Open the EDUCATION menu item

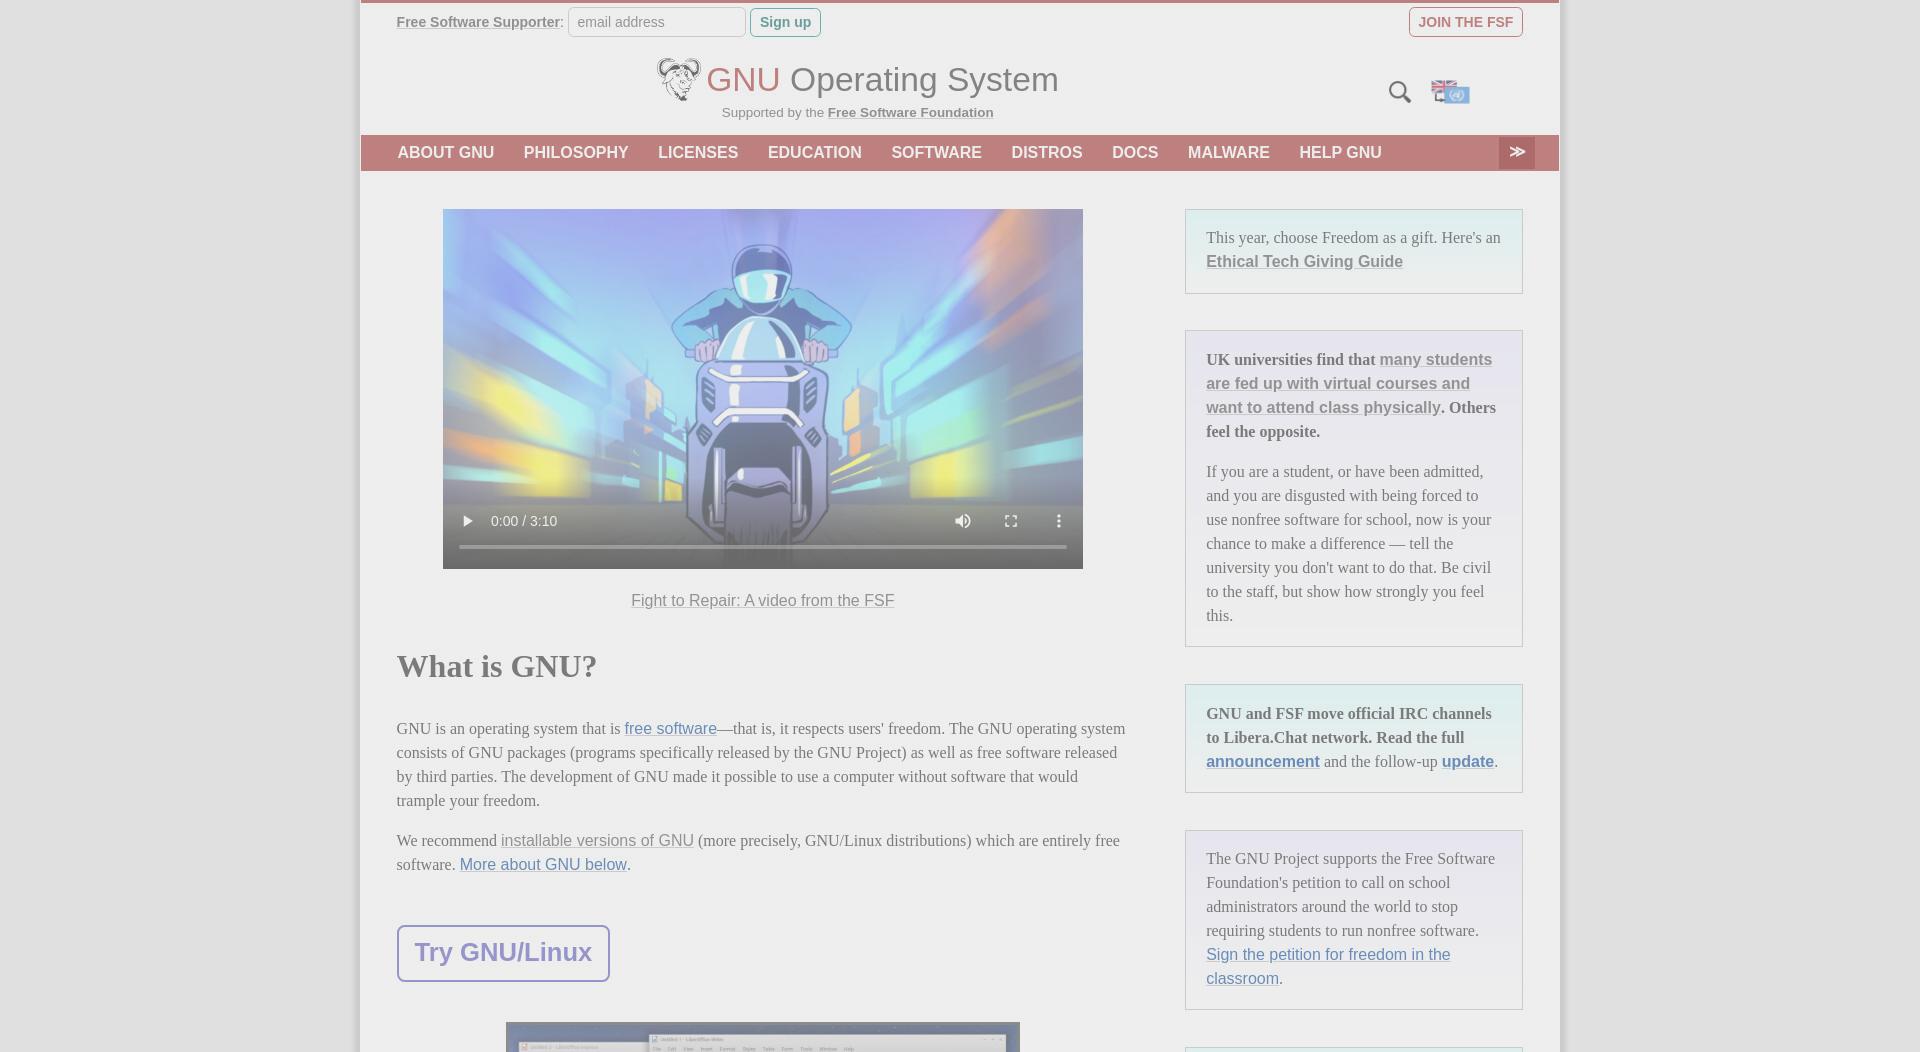(x=815, y=153)
